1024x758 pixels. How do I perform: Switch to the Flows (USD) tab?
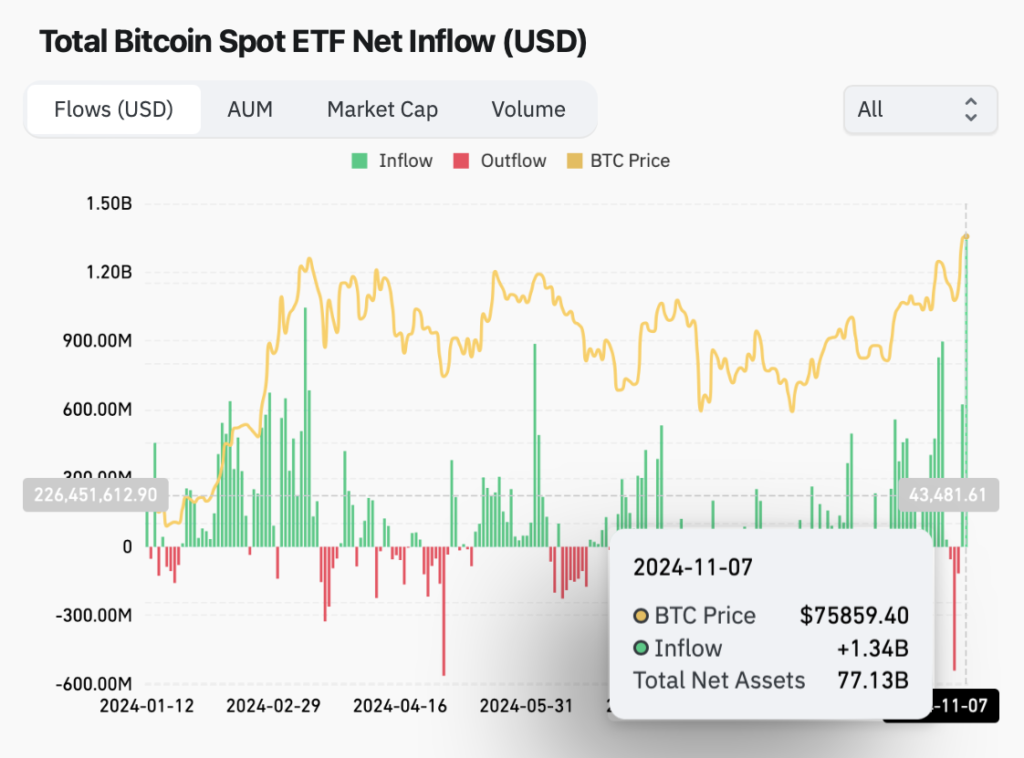click(114, 109)
